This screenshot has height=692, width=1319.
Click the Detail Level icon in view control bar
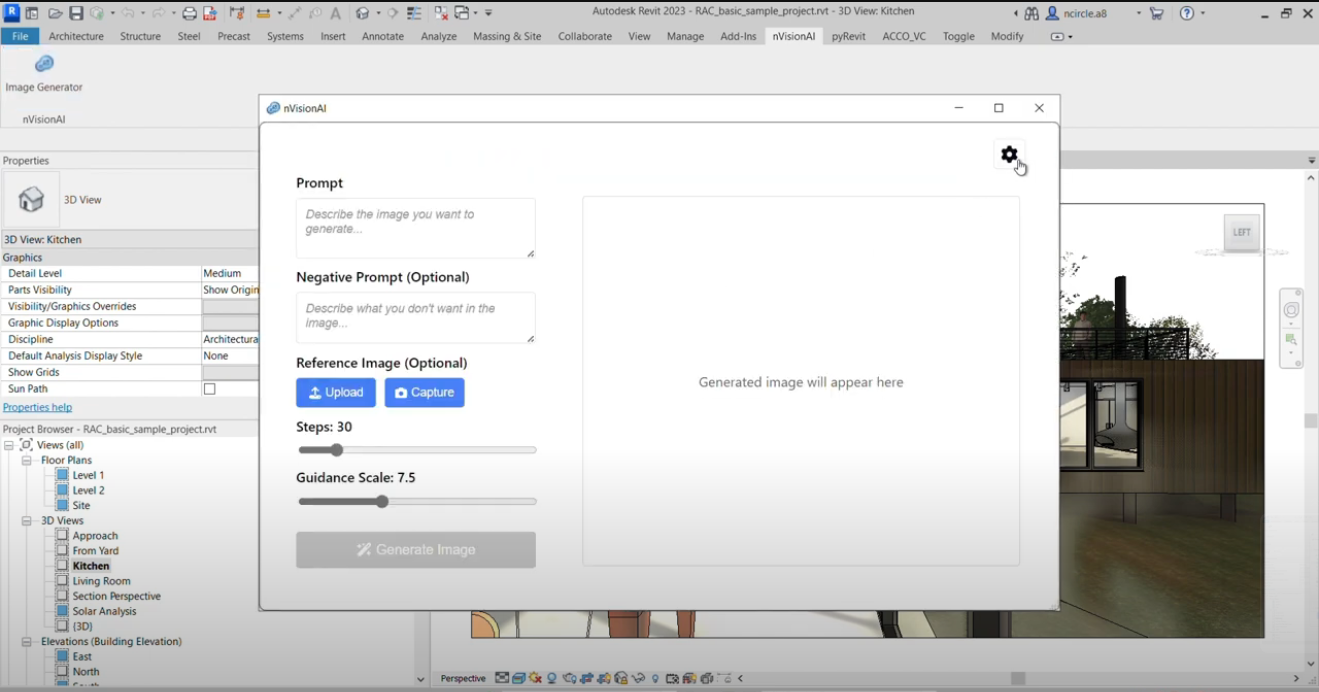click(x=502, y=678)
